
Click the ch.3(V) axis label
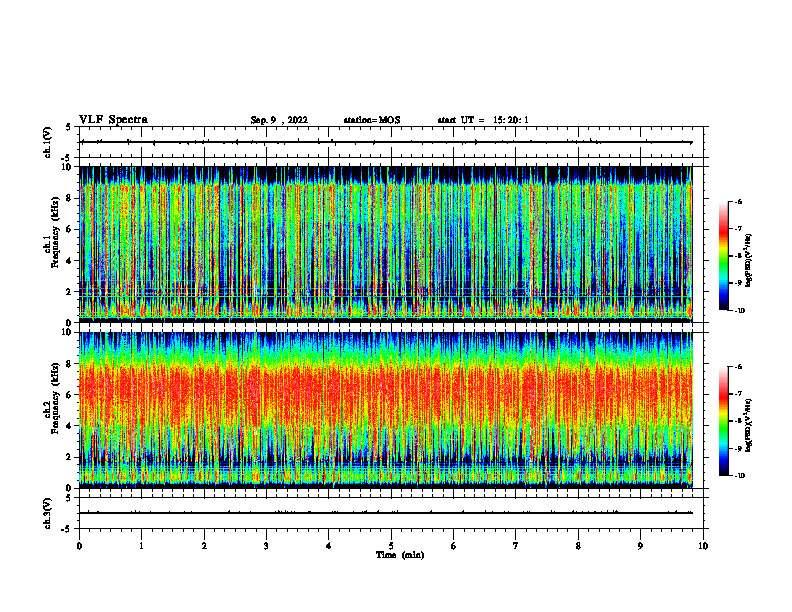point(48,513)
